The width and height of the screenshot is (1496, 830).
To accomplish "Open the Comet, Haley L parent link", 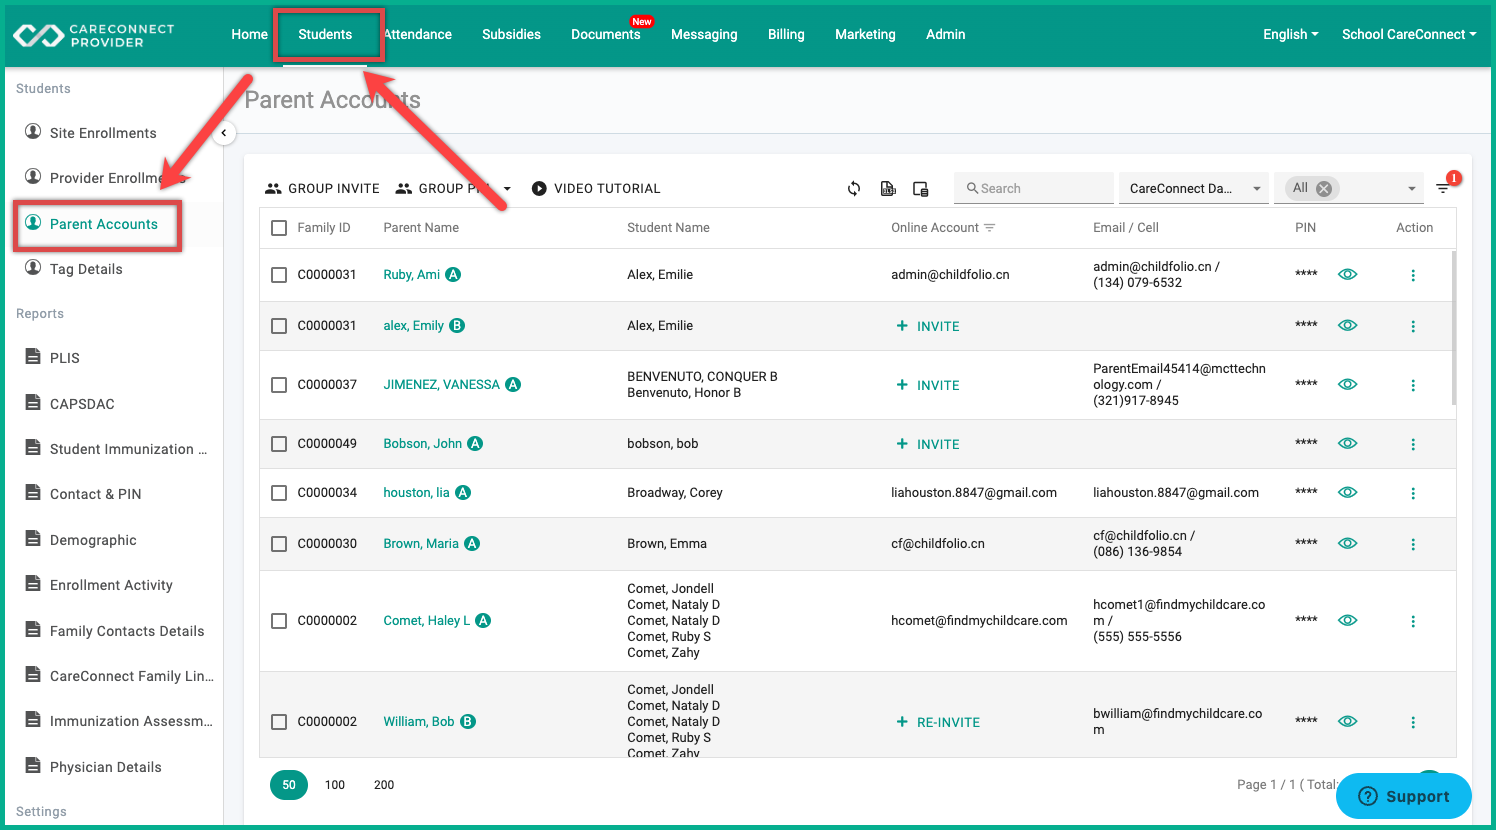I will pos(426,621).
